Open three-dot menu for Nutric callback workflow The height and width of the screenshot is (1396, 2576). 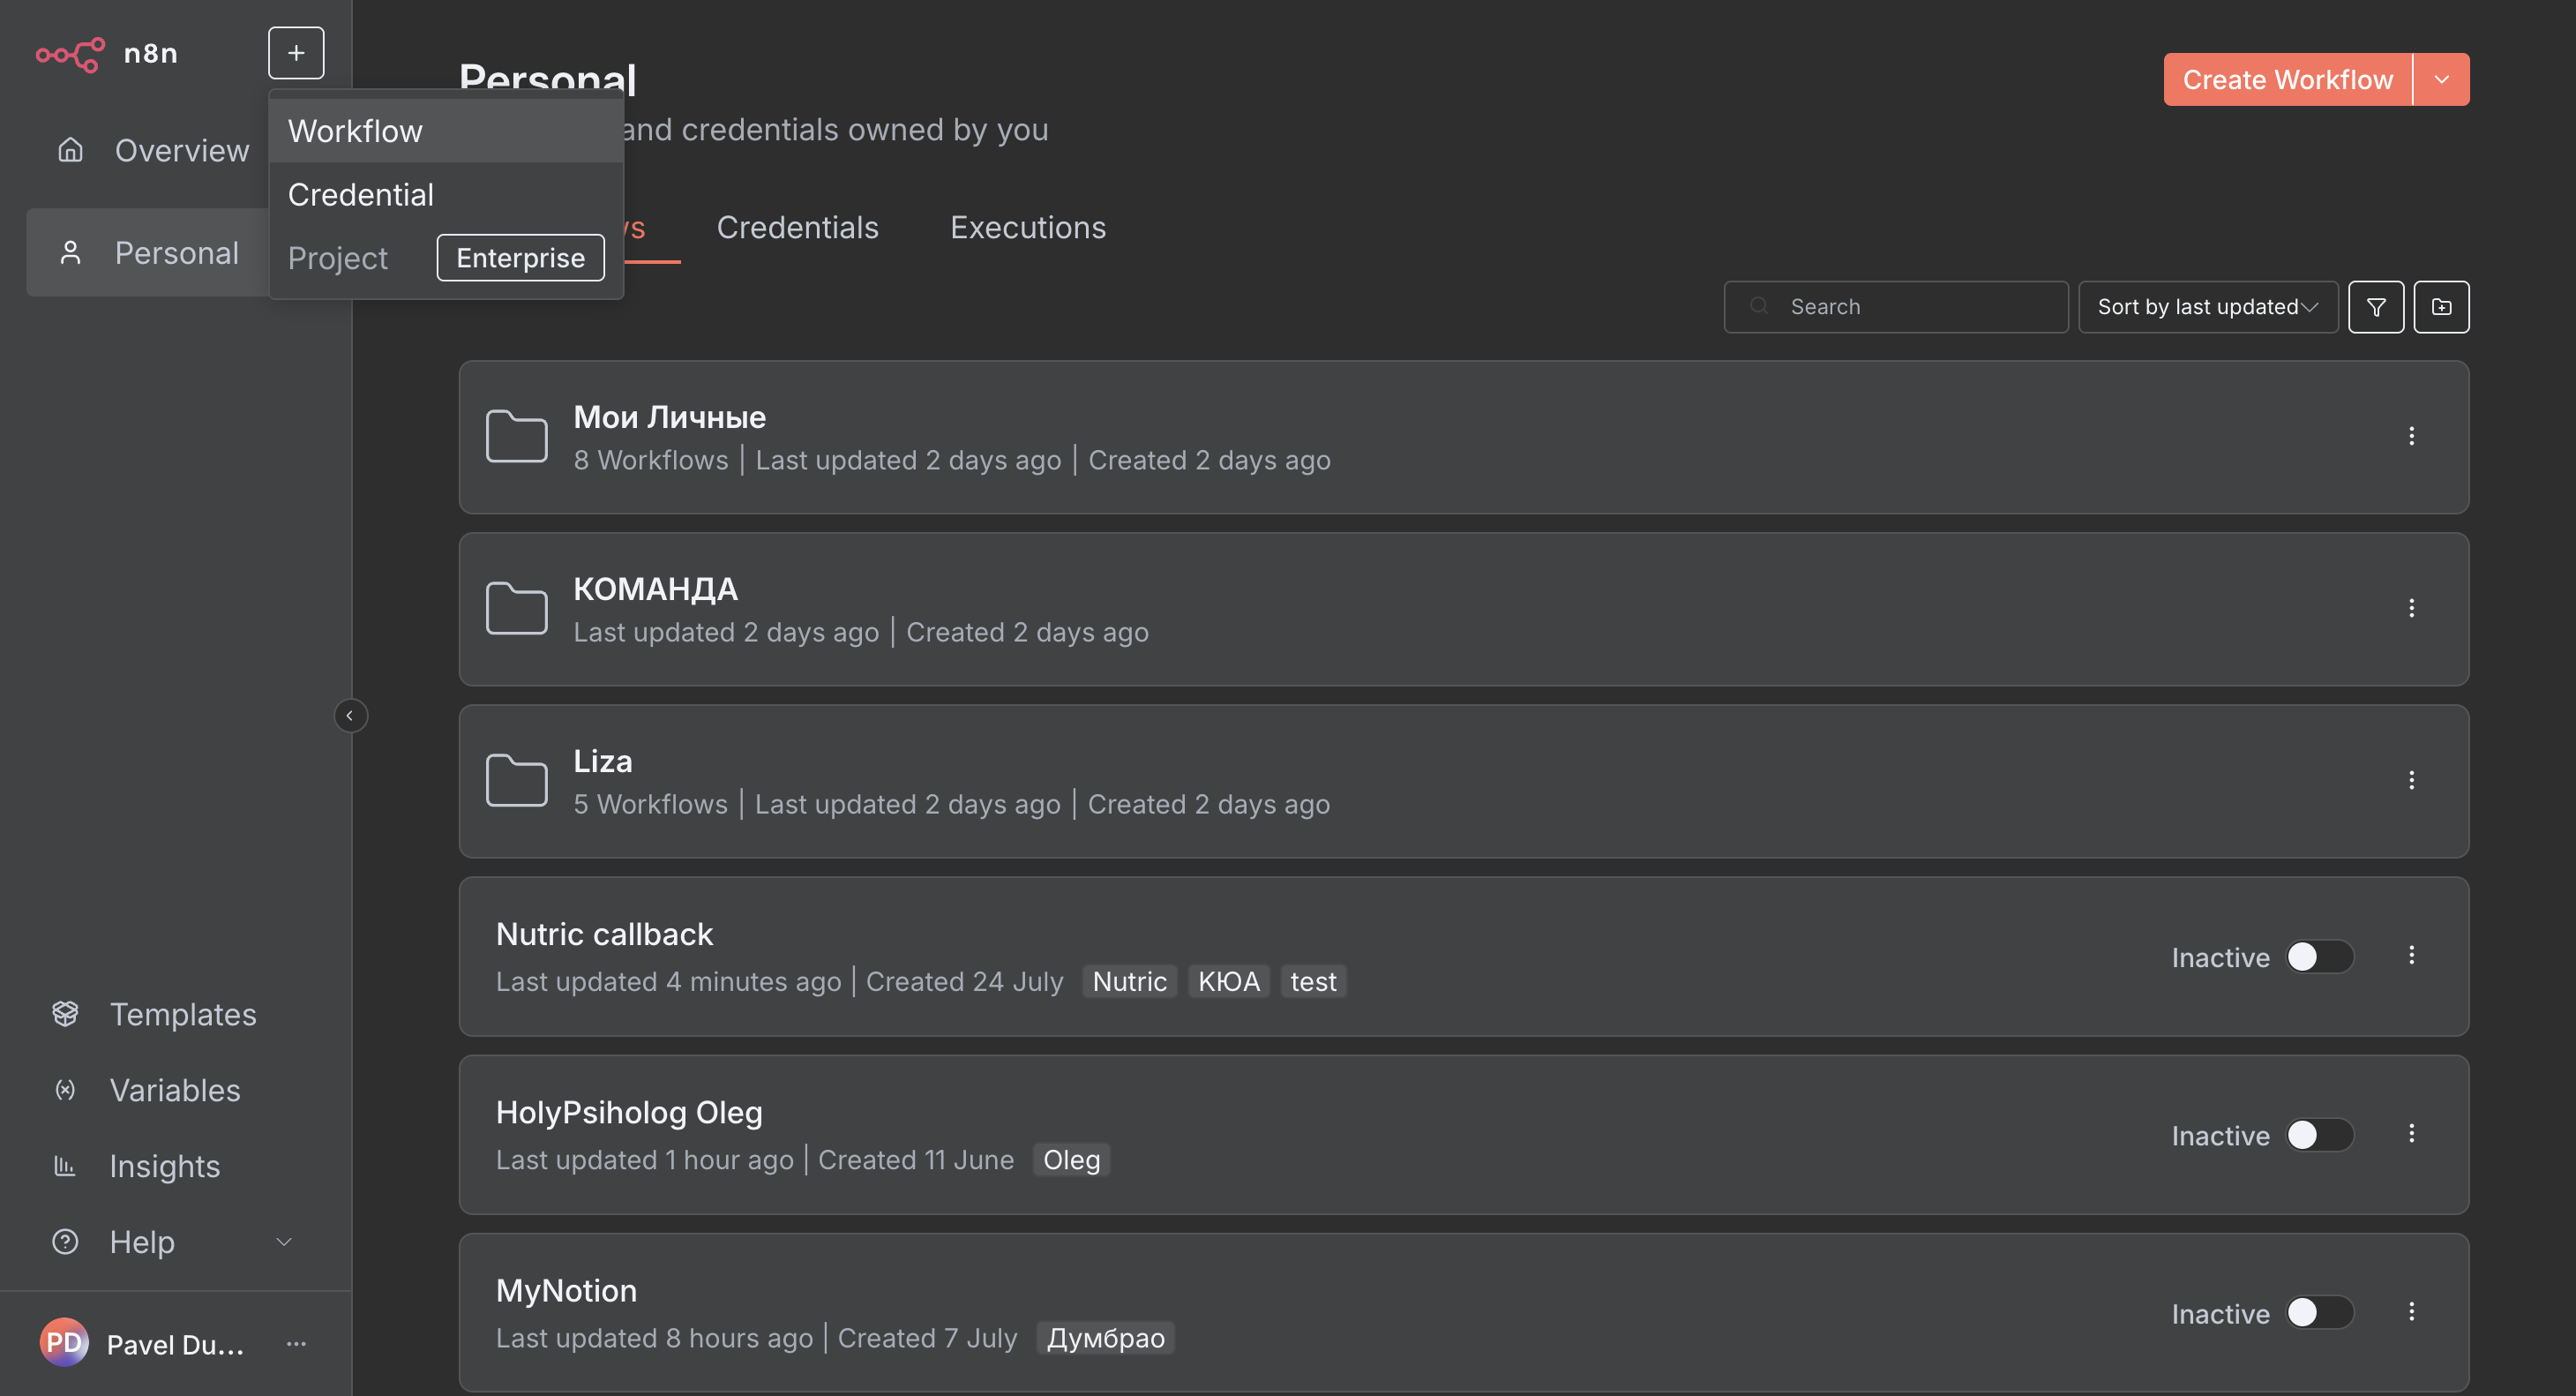(2411, 955)
